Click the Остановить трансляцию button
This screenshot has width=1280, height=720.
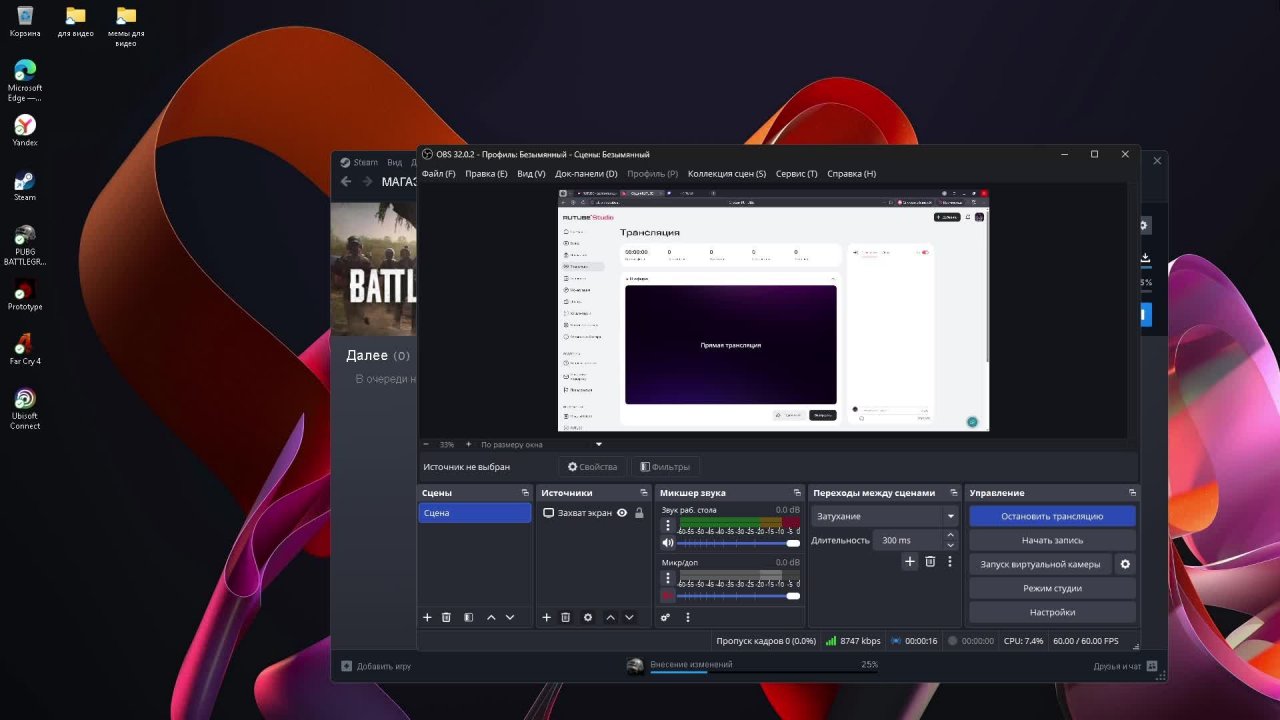pyautogui.click(x=1052, y=516)
